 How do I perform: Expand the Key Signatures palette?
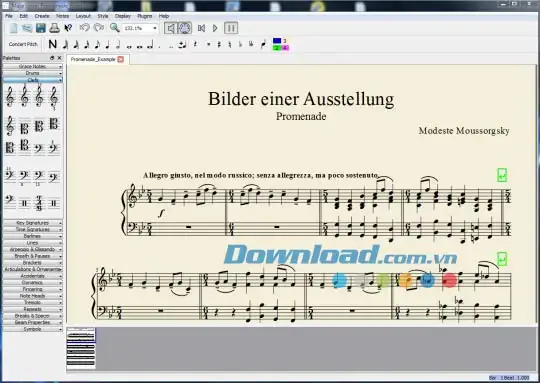pos(33,223)
